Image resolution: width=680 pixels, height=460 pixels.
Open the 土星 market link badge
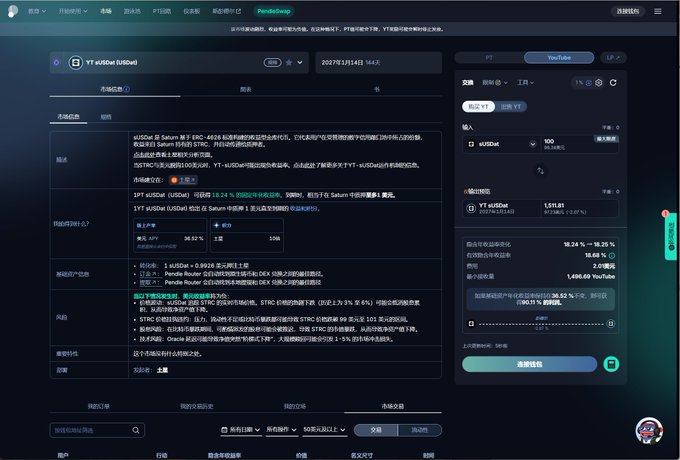coord(184,179)
